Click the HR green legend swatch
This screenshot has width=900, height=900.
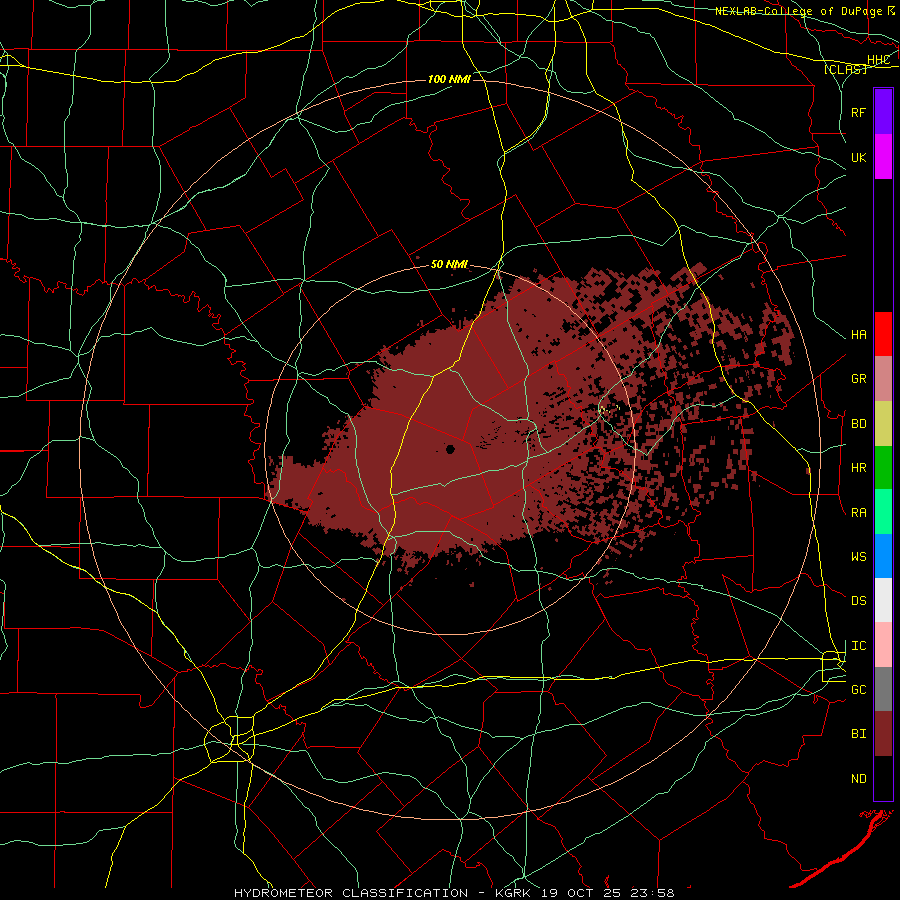883,468
